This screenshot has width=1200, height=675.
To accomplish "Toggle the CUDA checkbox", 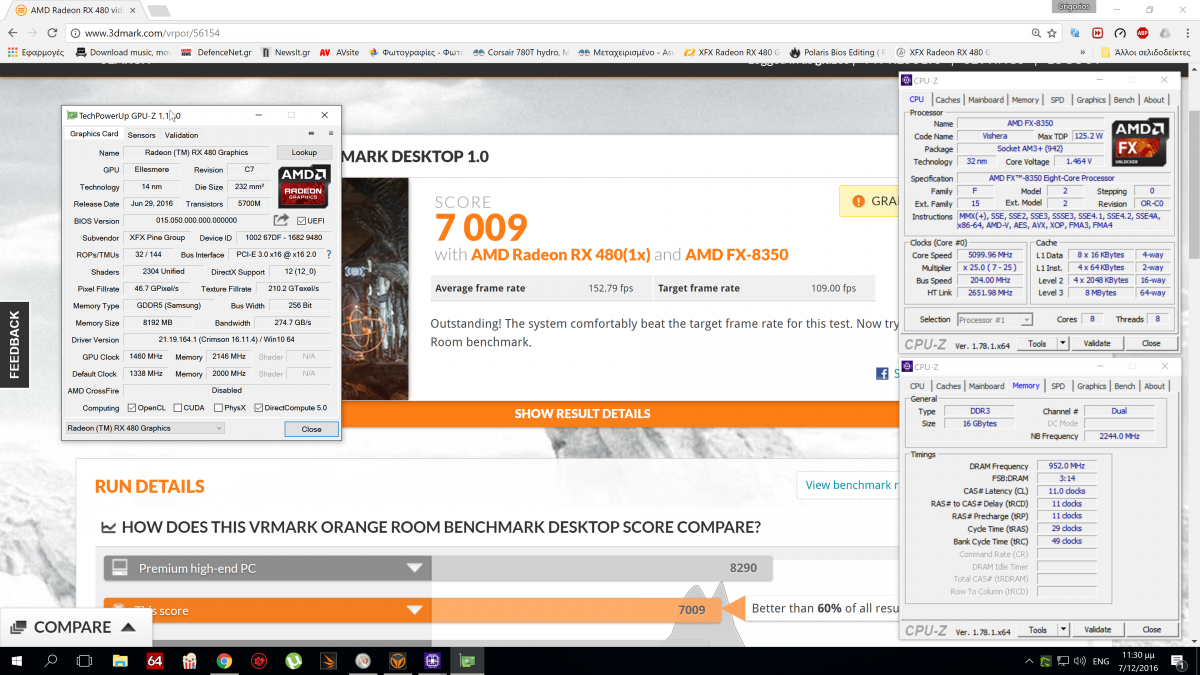I will [x=178, y=408].
